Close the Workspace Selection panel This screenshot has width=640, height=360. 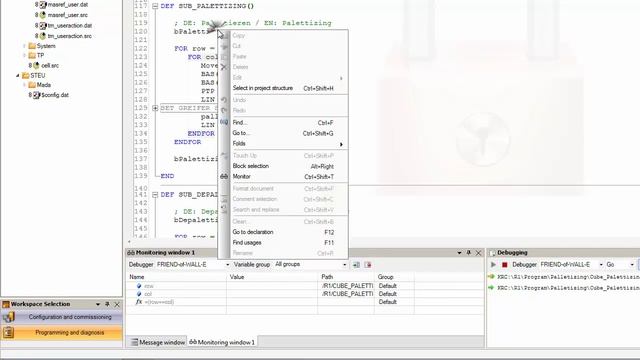click(x=117, y=304)
